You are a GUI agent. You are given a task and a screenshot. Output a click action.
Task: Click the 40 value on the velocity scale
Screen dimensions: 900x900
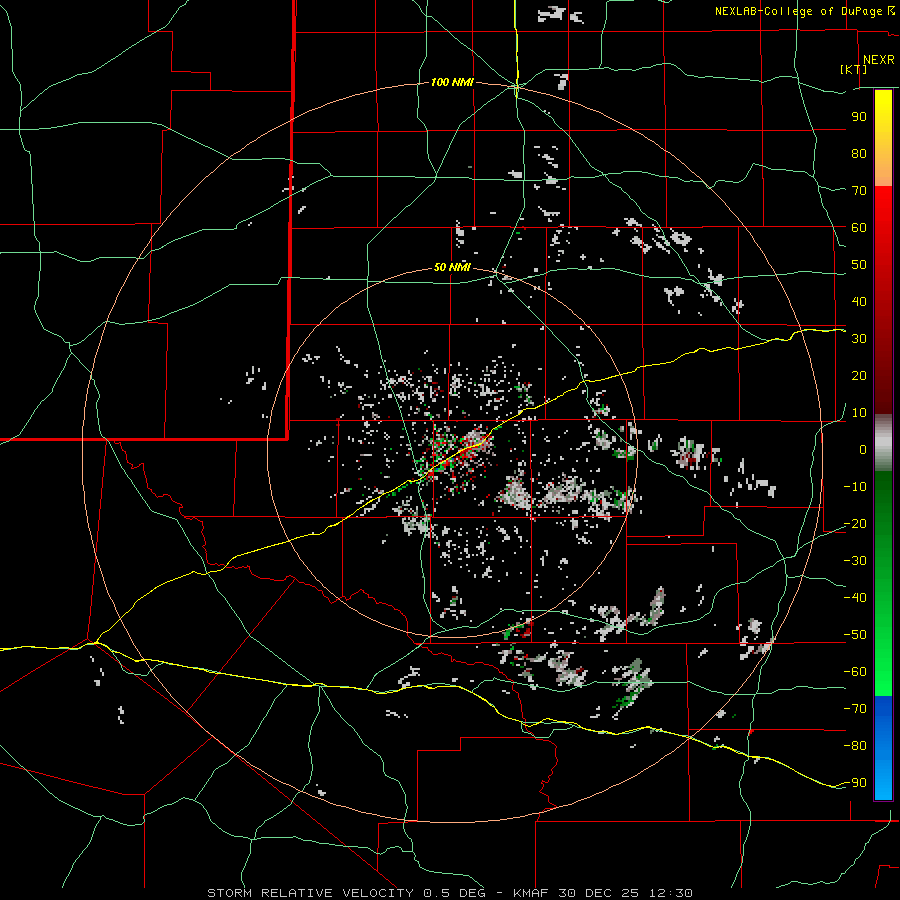pos(859,301)
